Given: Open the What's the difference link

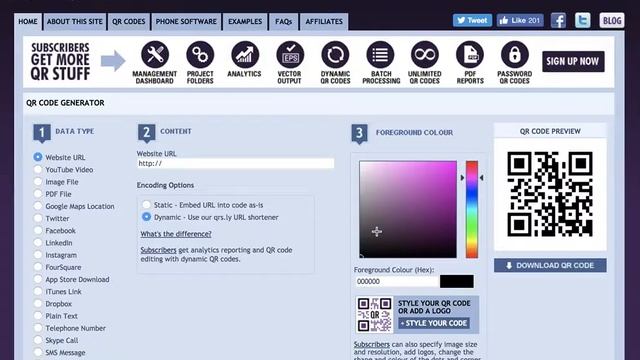Looking at the screenshot, I should click(176, 234).
